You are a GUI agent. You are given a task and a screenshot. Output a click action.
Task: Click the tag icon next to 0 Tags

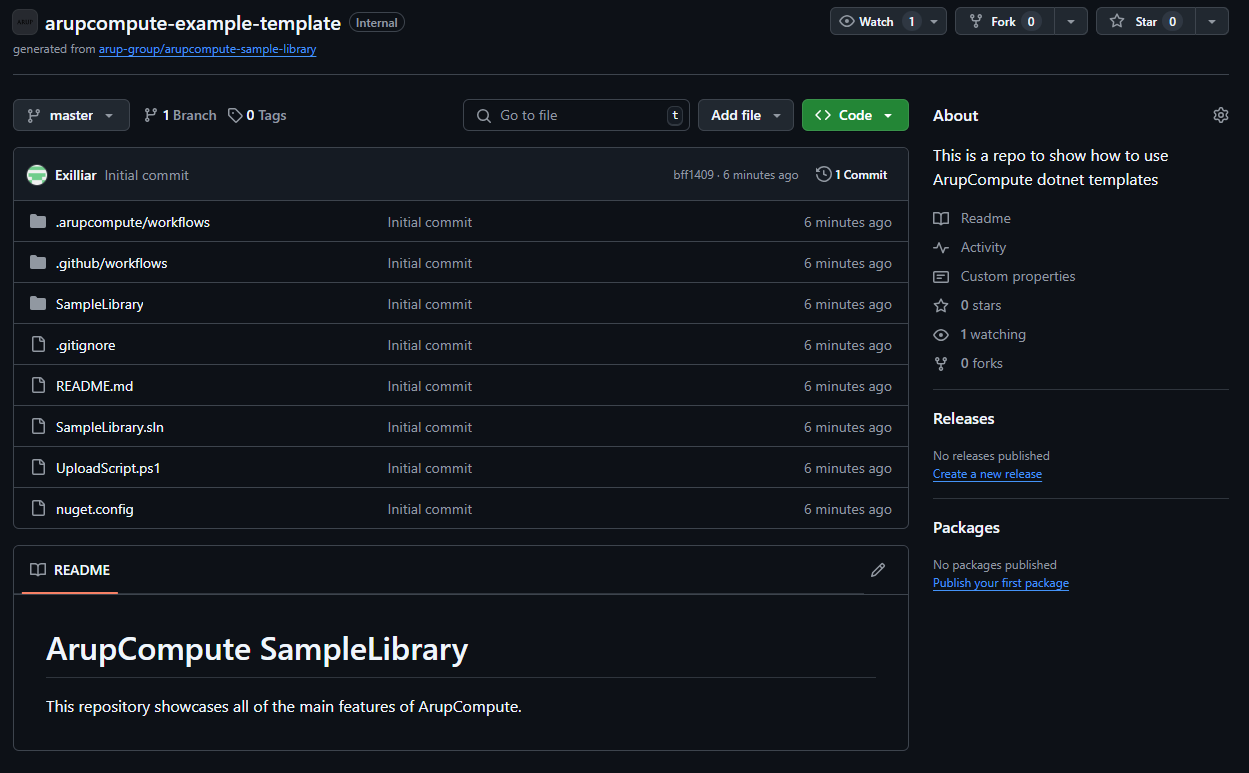[235, 115]
